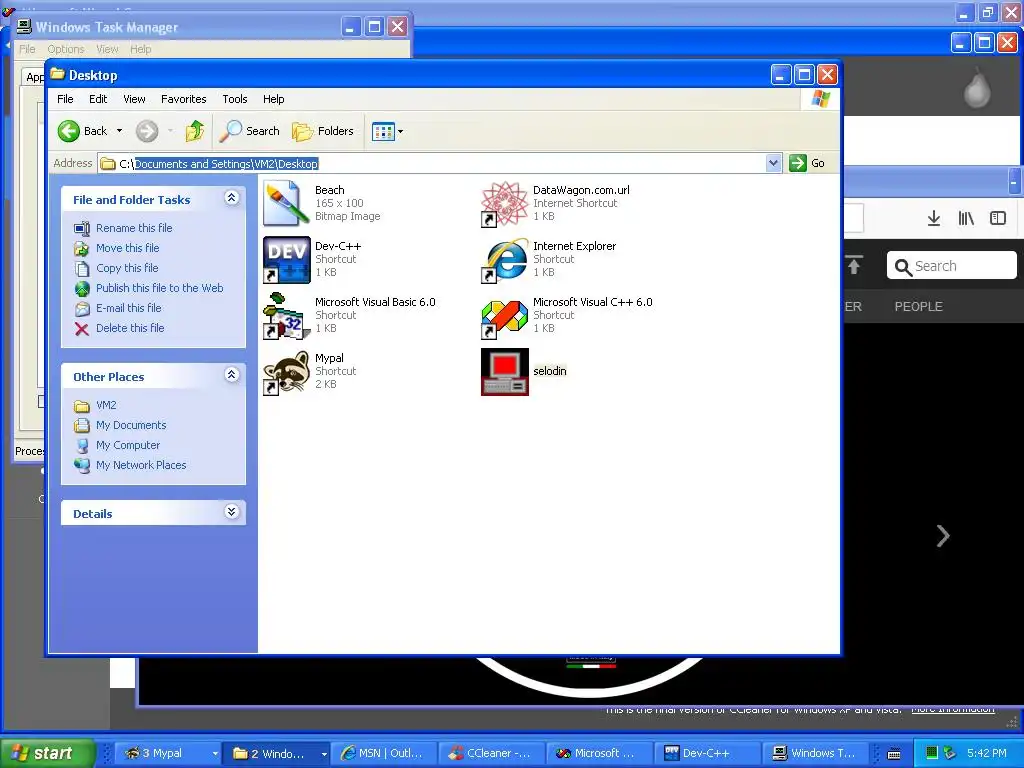Toggle the browser sidebar icon
The height and width of the screenshot is (768, 1024).
(998, 218)
